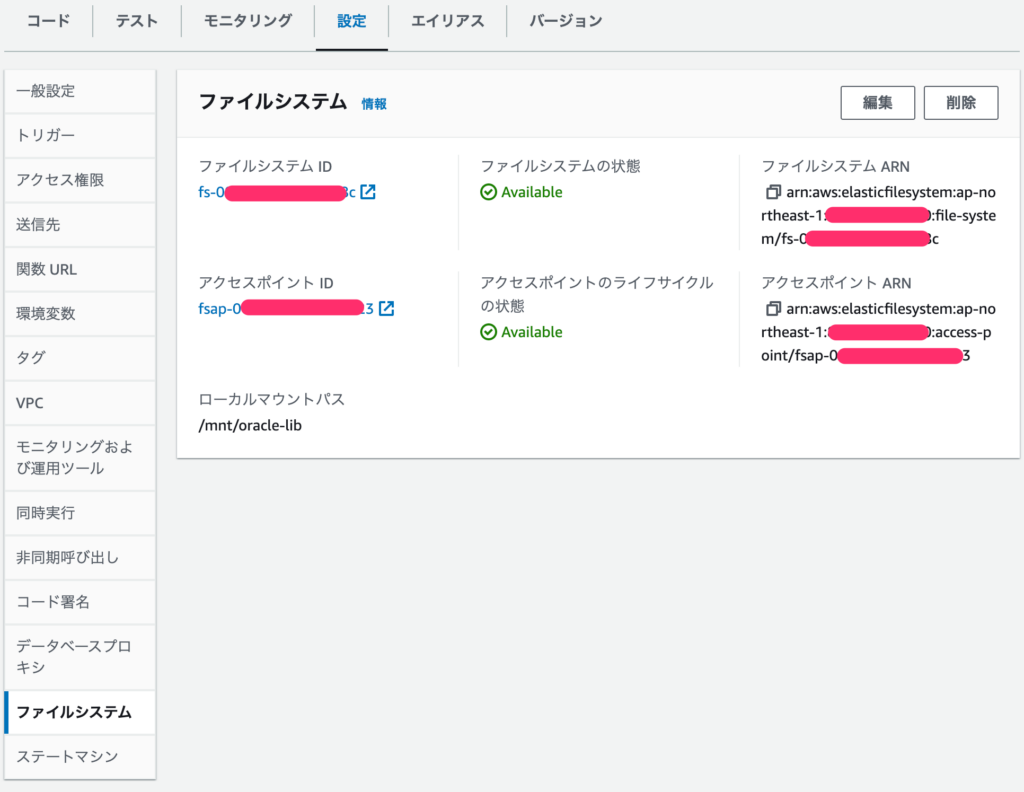Select ファイルシステム in the sidebar
This screenshot has width=1024, height=792.
(80, 712)
